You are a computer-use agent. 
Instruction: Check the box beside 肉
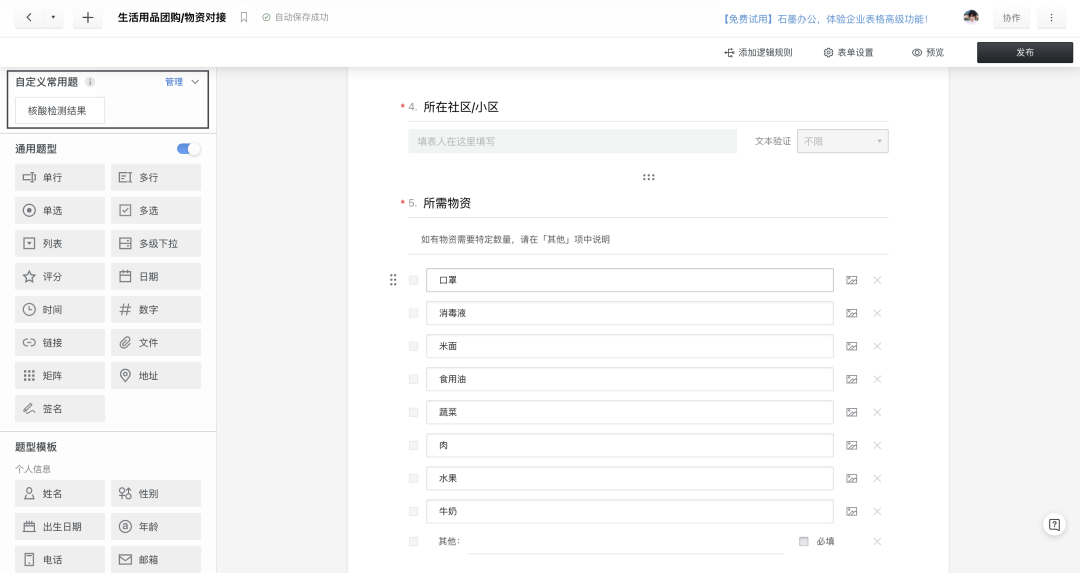pos(413,446)
